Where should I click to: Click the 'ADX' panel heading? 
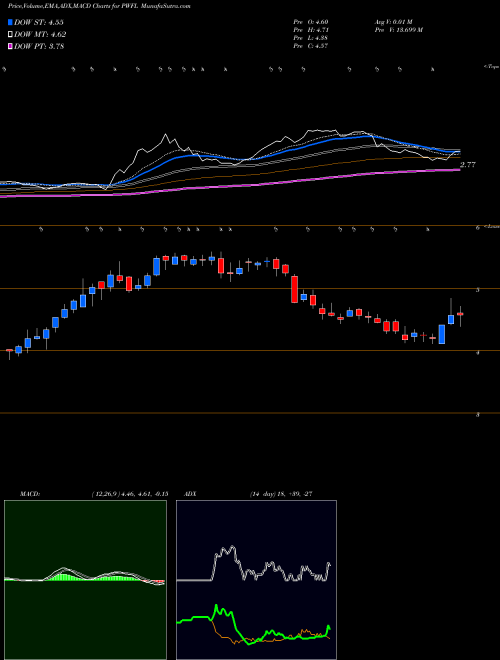[x=190, y=494]
